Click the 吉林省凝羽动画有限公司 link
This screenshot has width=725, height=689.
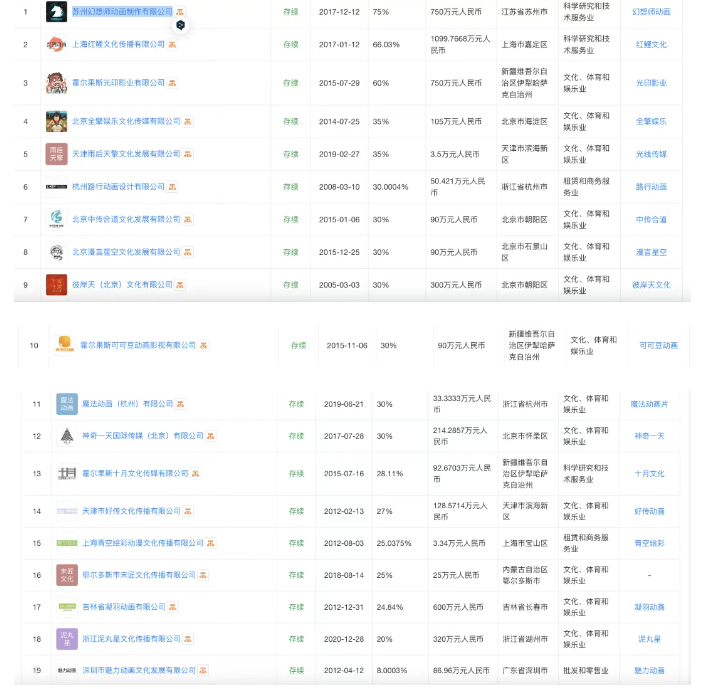[x=124, y=607]
